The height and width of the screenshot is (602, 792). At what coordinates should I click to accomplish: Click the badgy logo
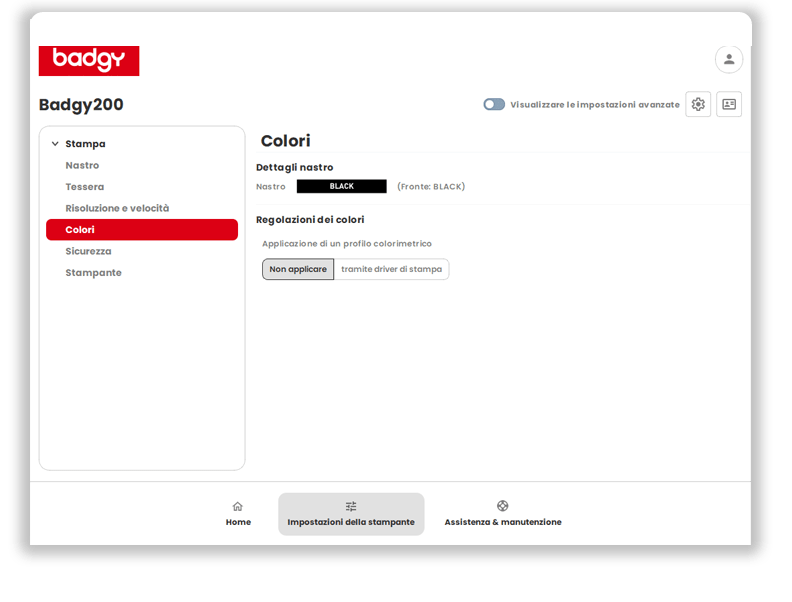(x=89, y=61)
